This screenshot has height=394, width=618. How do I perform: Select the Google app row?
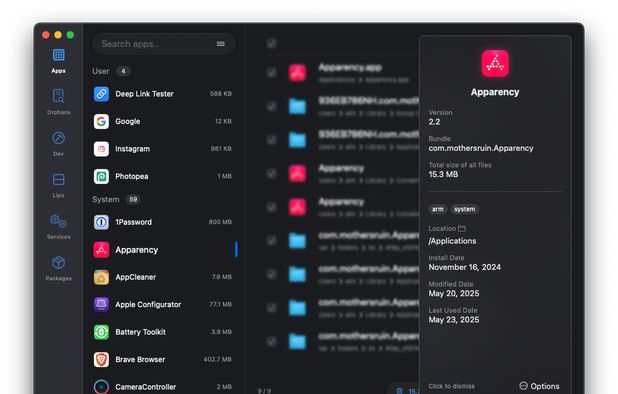pyautogui.click(x=163, y=121)
